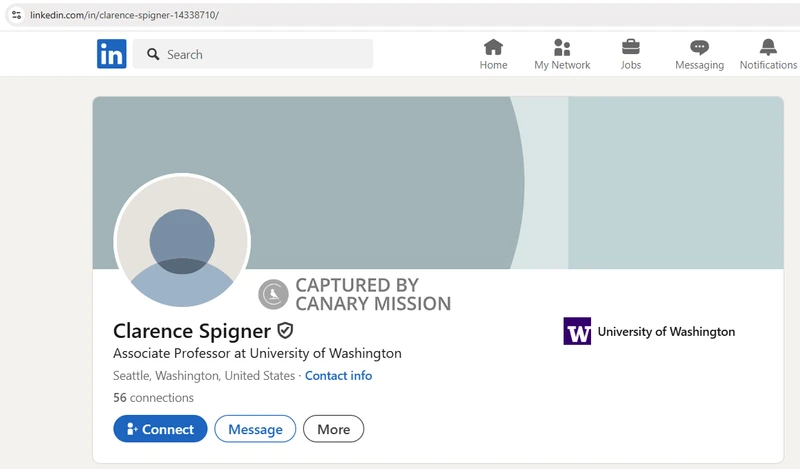Viewport: 800px width, 469px height.
Task: View the 56 connections link
Action: tap(154, 398)
